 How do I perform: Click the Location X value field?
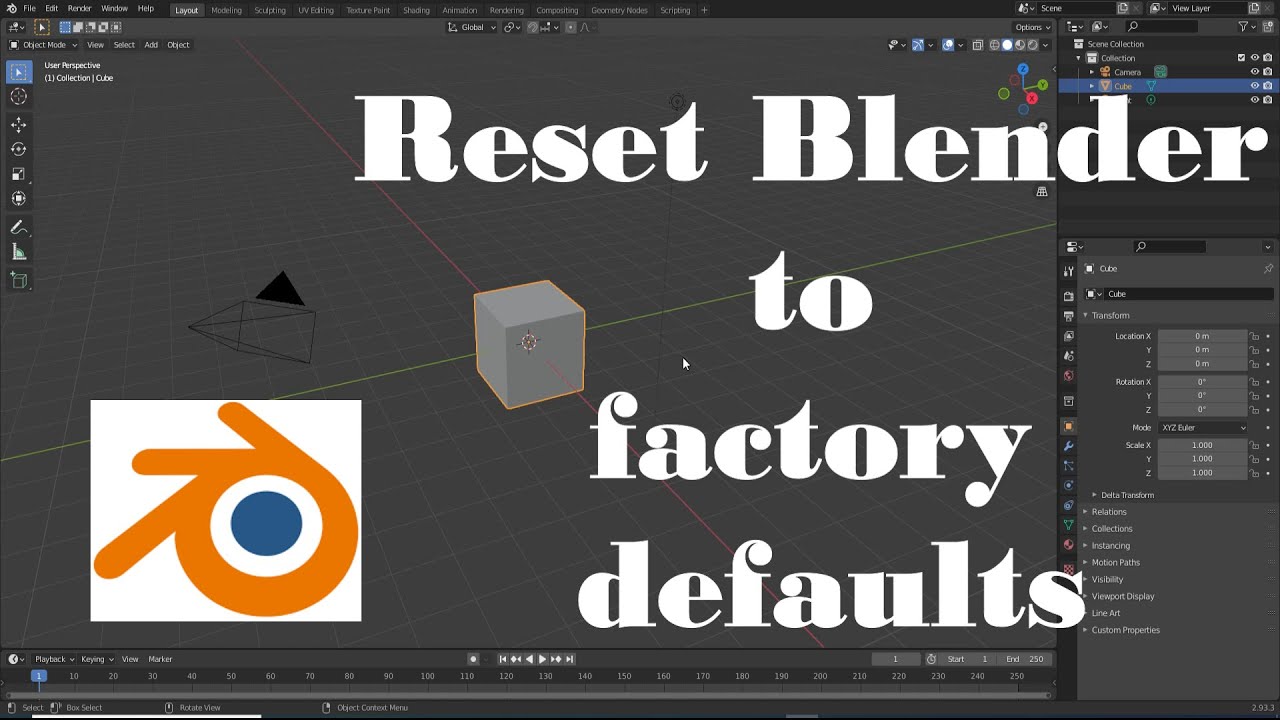tap(1203, 336)
